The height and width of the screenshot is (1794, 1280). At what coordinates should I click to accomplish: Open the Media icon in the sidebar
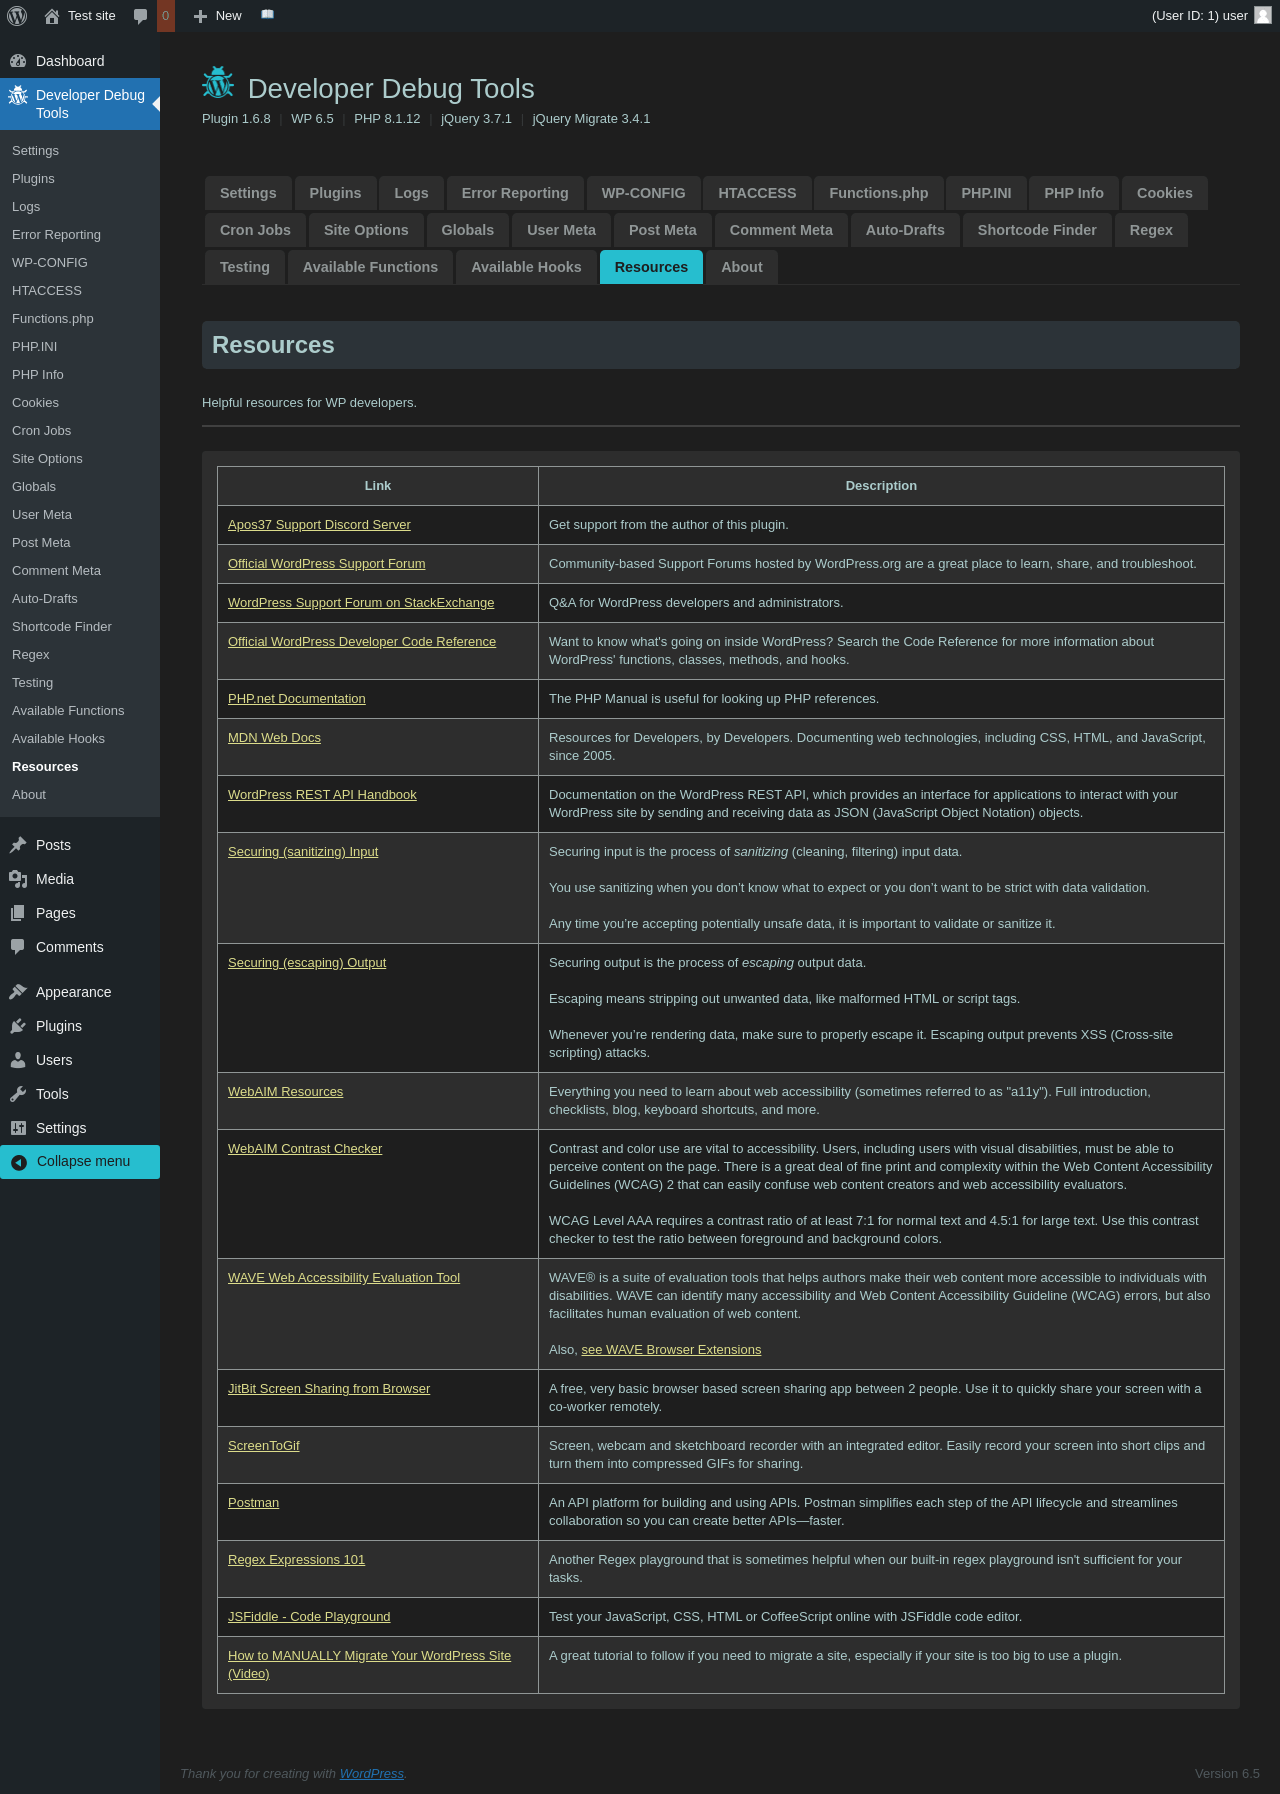[x=18, y=879]
